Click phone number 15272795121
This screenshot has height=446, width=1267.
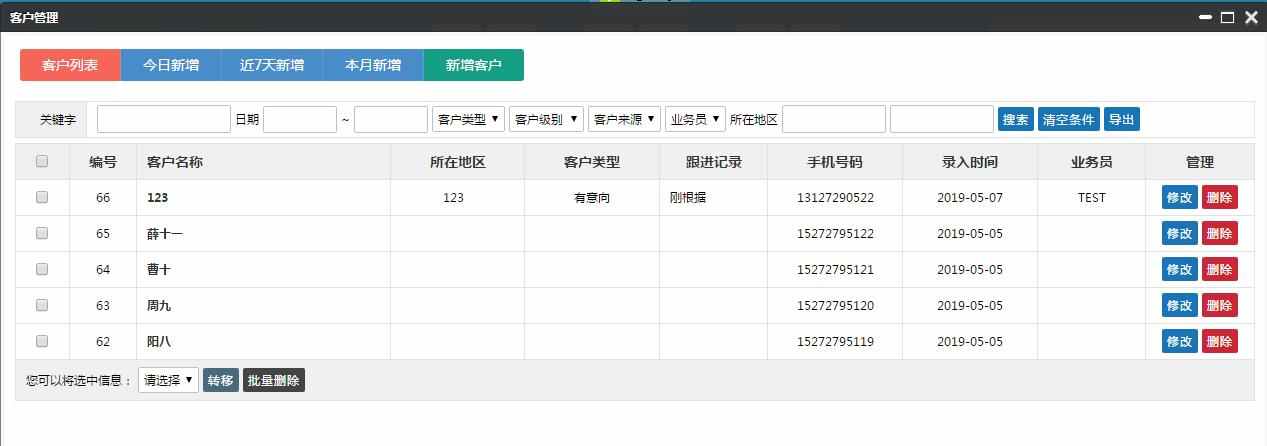(x=835, y=270)
